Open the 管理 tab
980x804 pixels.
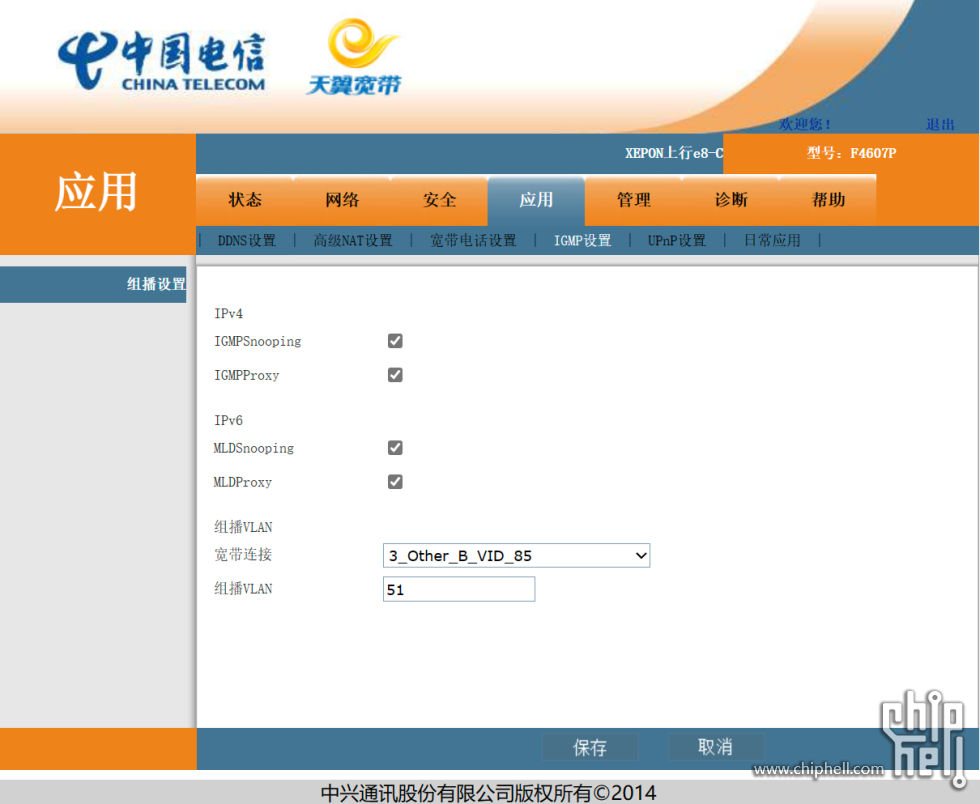(x=634, y=200)
